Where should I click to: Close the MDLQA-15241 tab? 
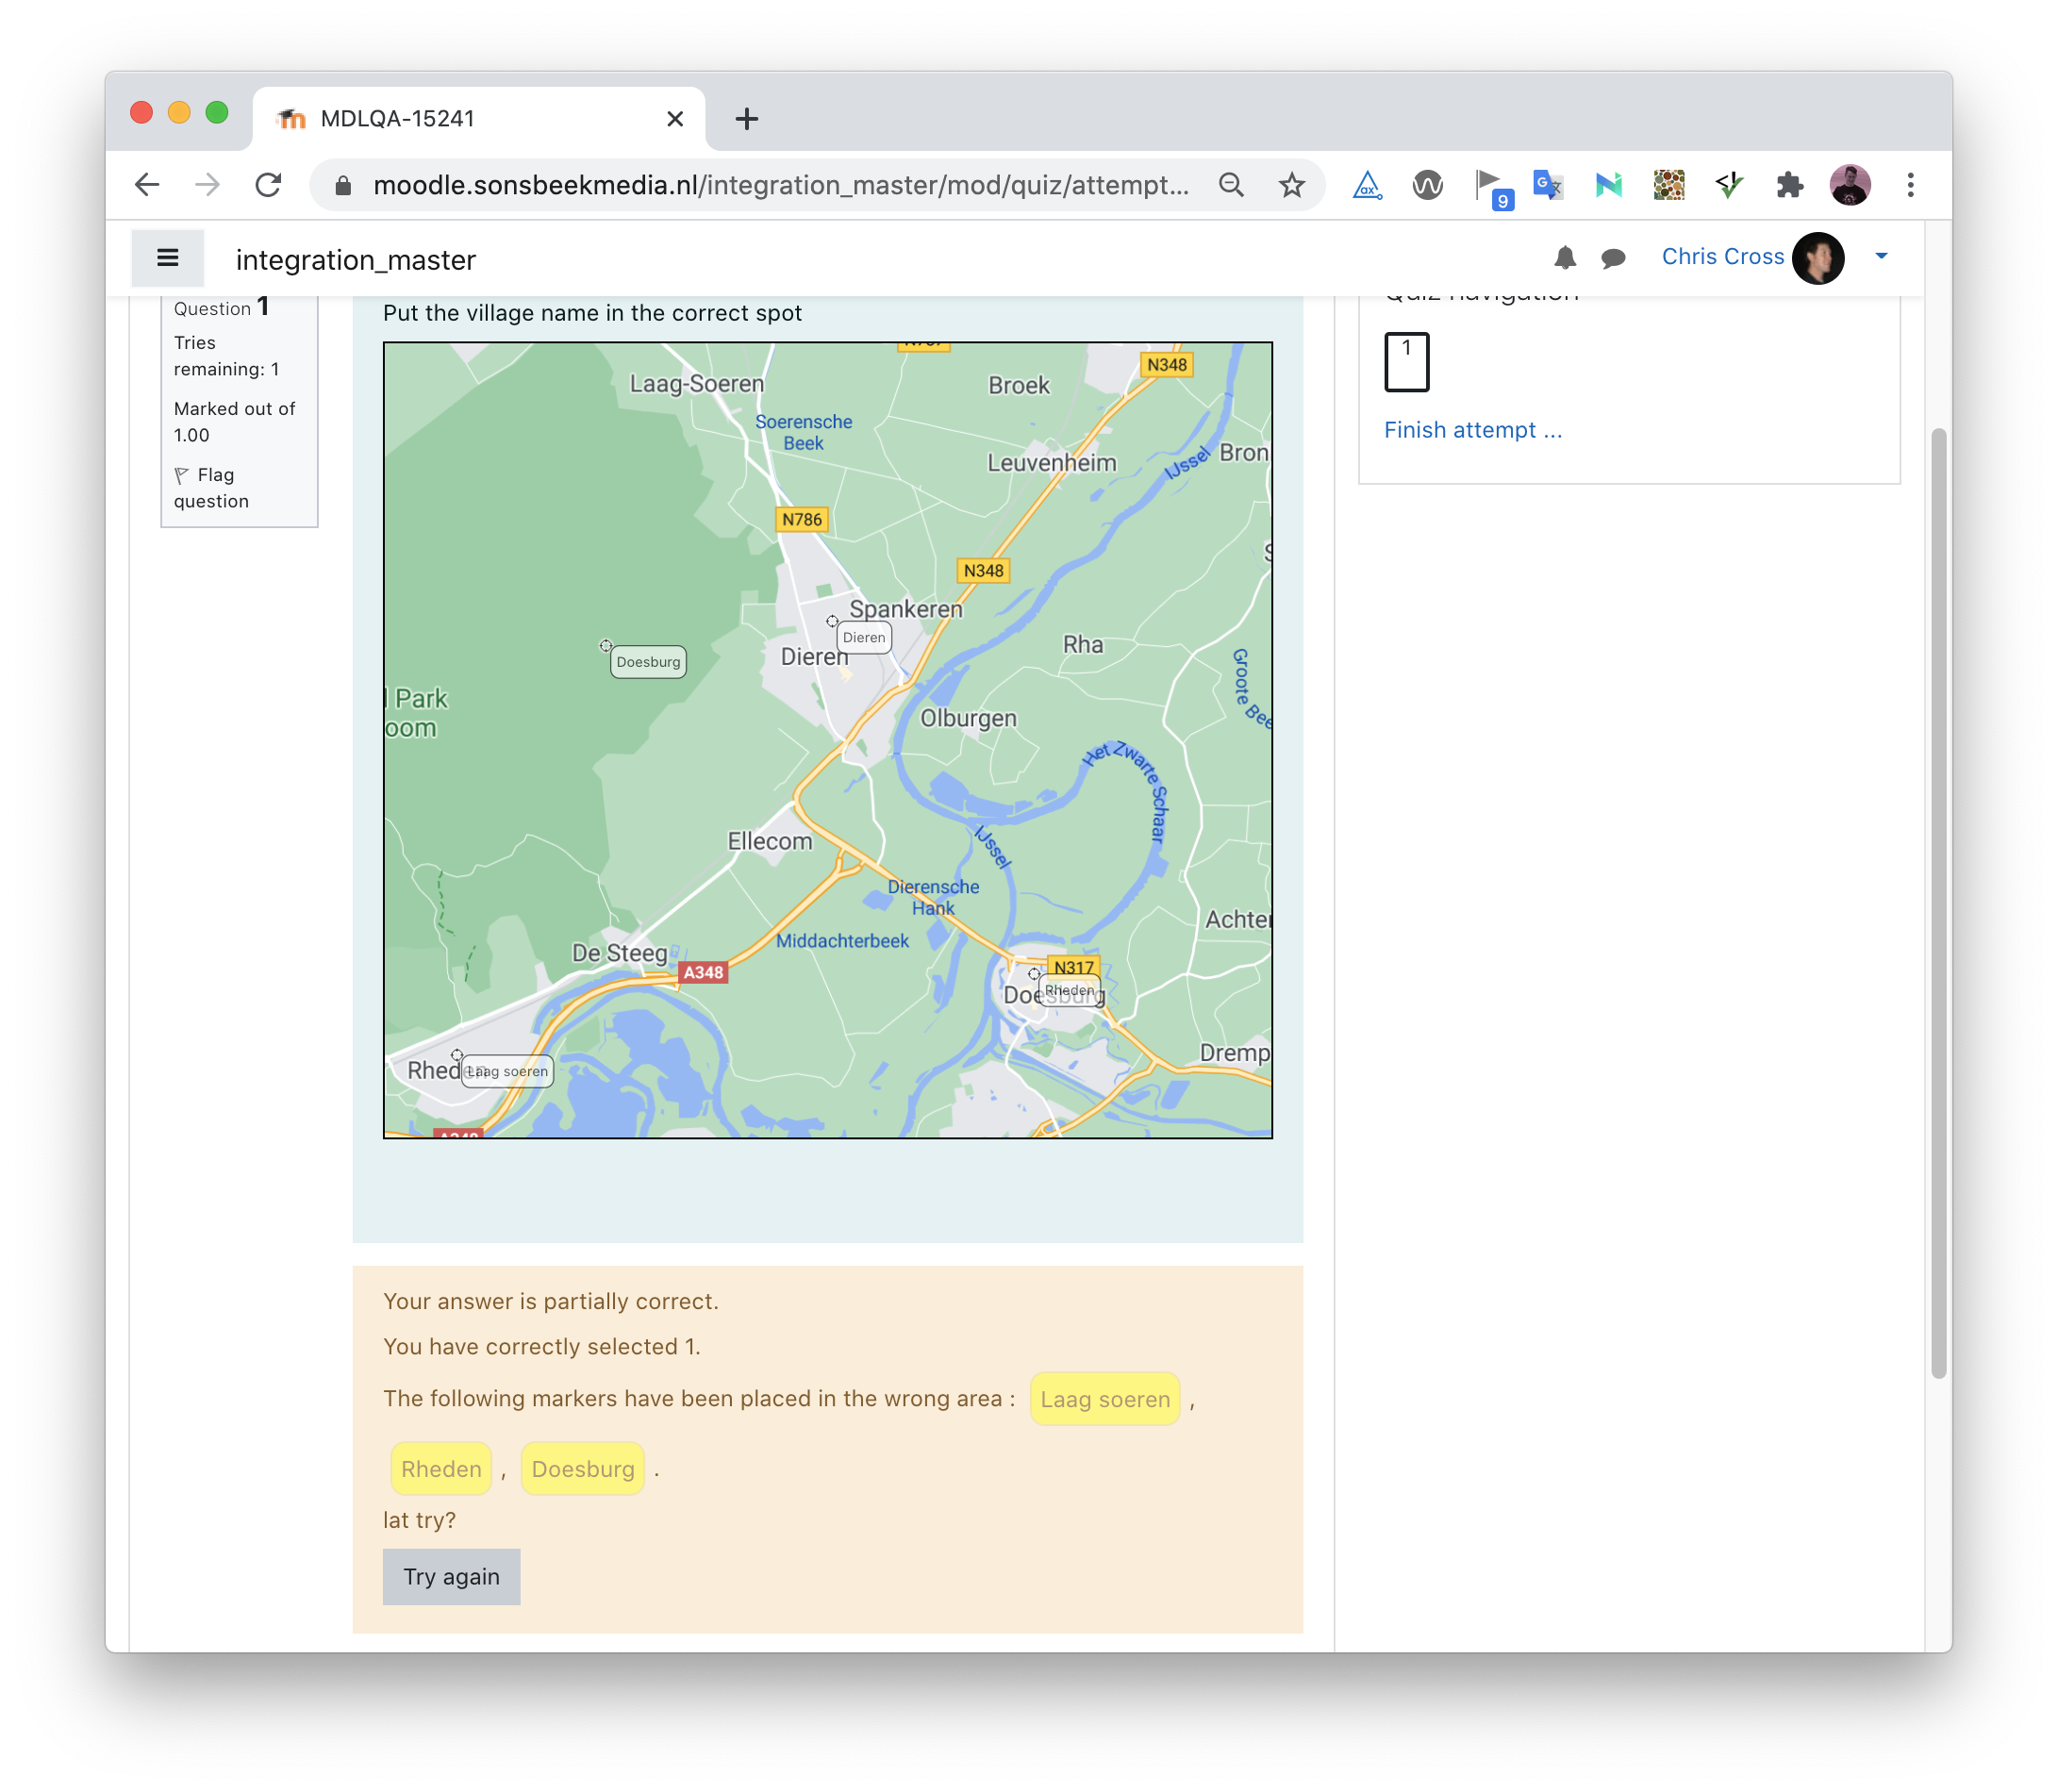point(675,119)
